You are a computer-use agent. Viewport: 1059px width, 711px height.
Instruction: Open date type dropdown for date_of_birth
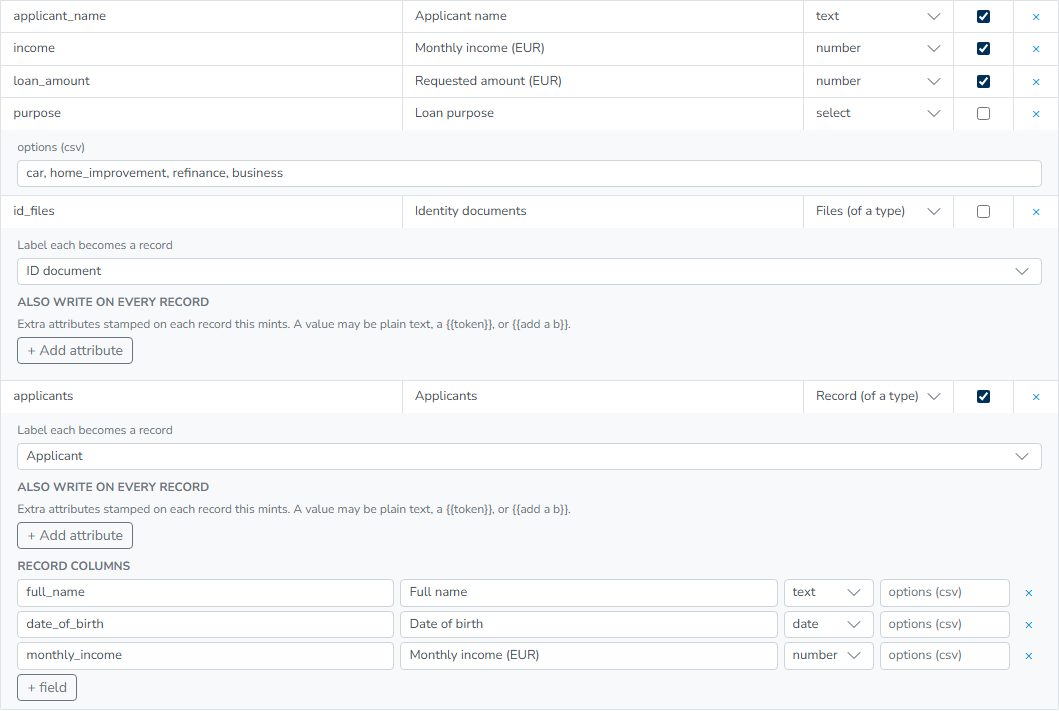[829, 625]
